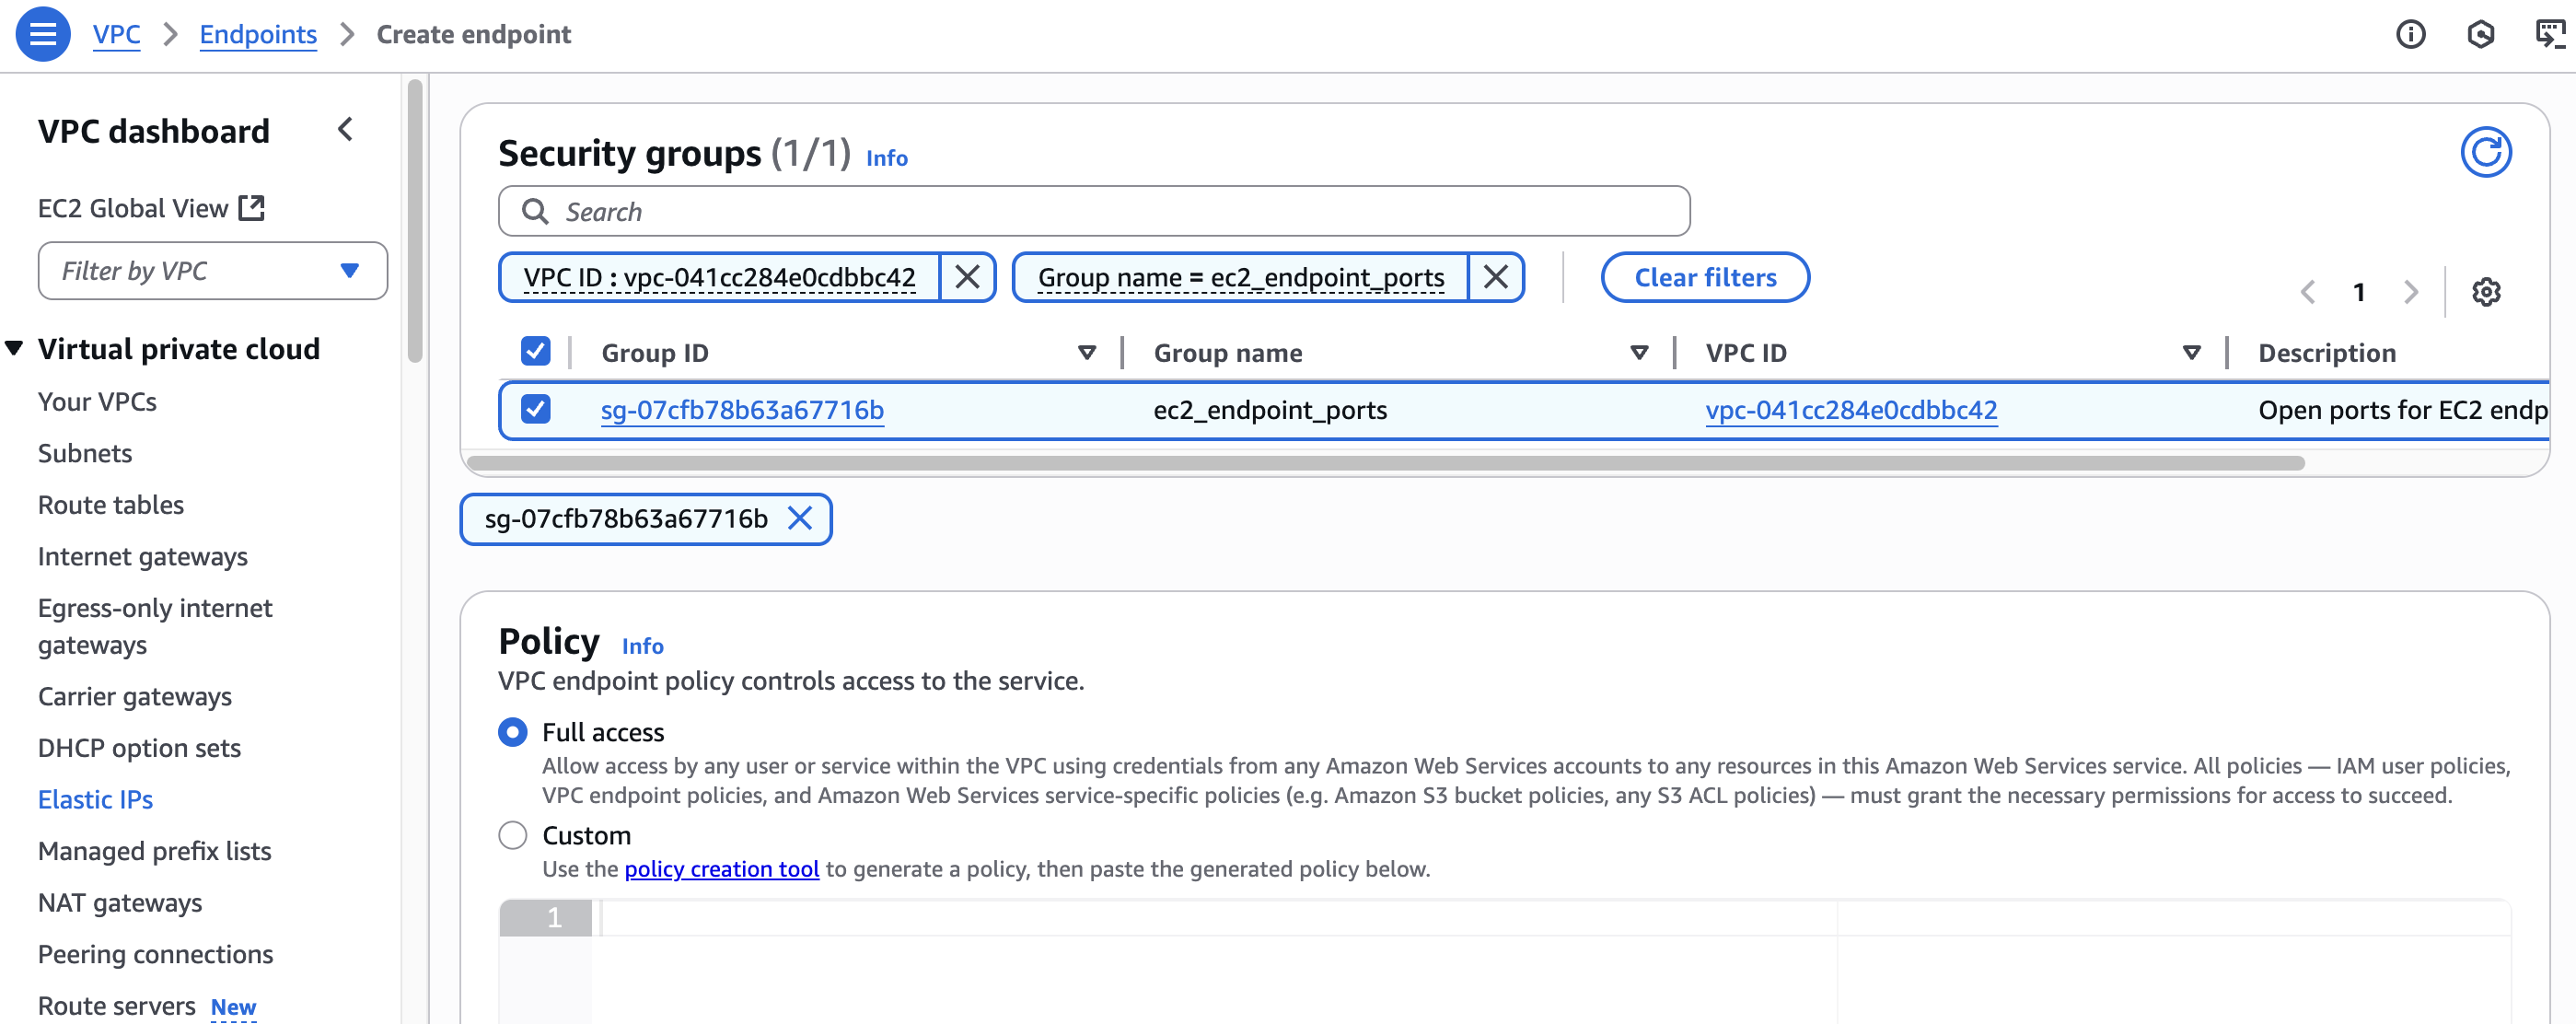
Task: Remove the Group name filter chip
Action: [1494, 277]
